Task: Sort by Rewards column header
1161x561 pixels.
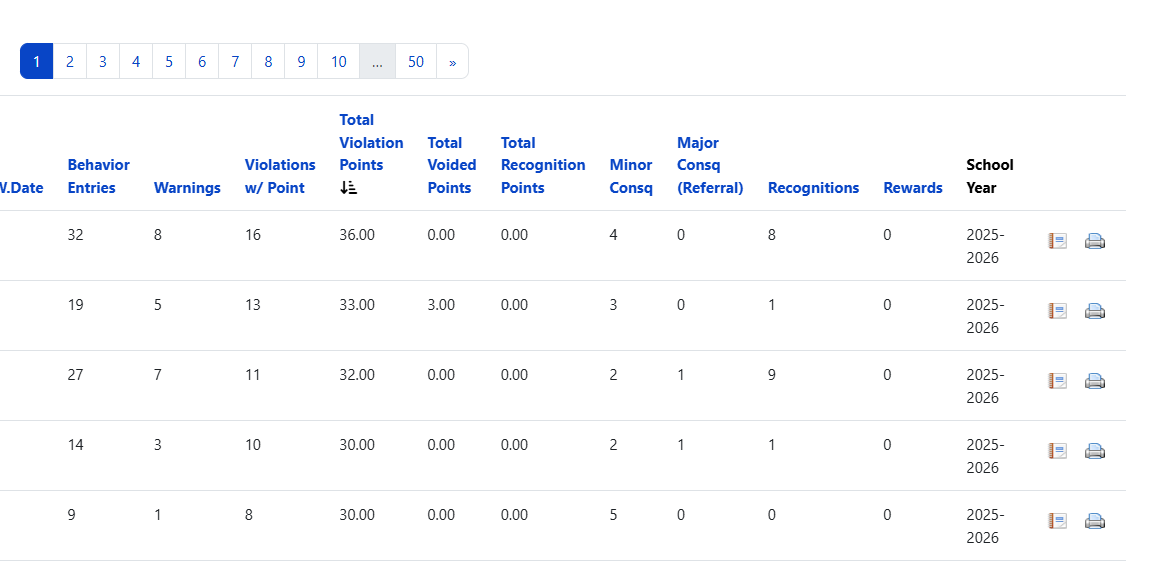Action: pos(913,188)
